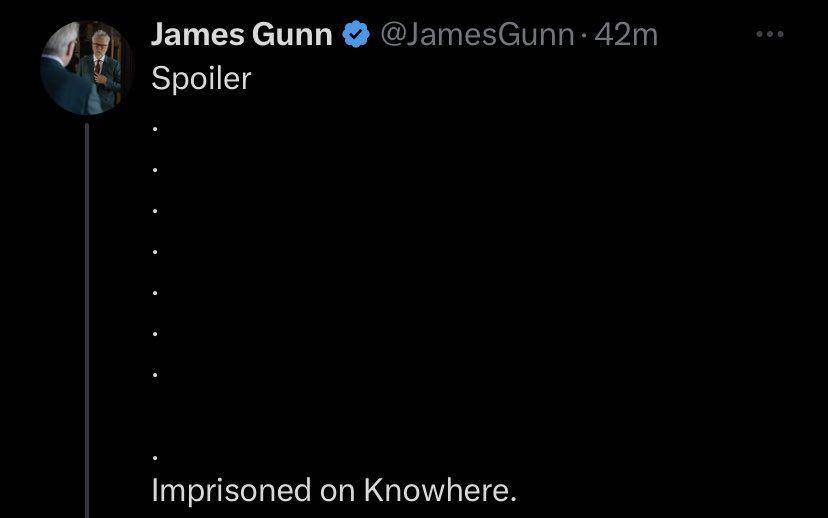
Task: Click the word Imprisoned
Action: [231, 490]
